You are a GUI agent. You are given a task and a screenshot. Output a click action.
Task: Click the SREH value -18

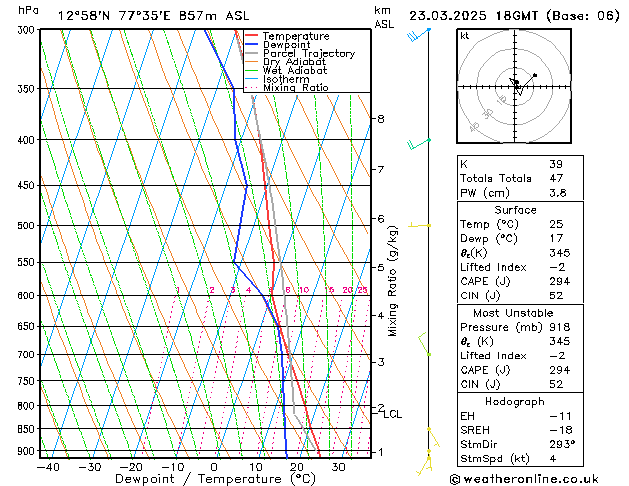(561, 430)
